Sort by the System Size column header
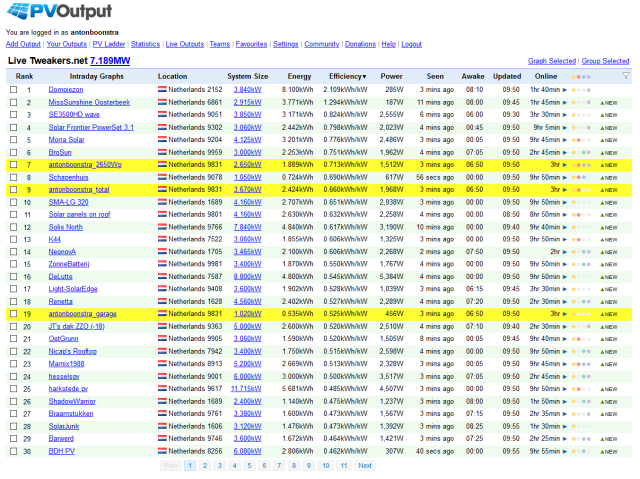 248,76
